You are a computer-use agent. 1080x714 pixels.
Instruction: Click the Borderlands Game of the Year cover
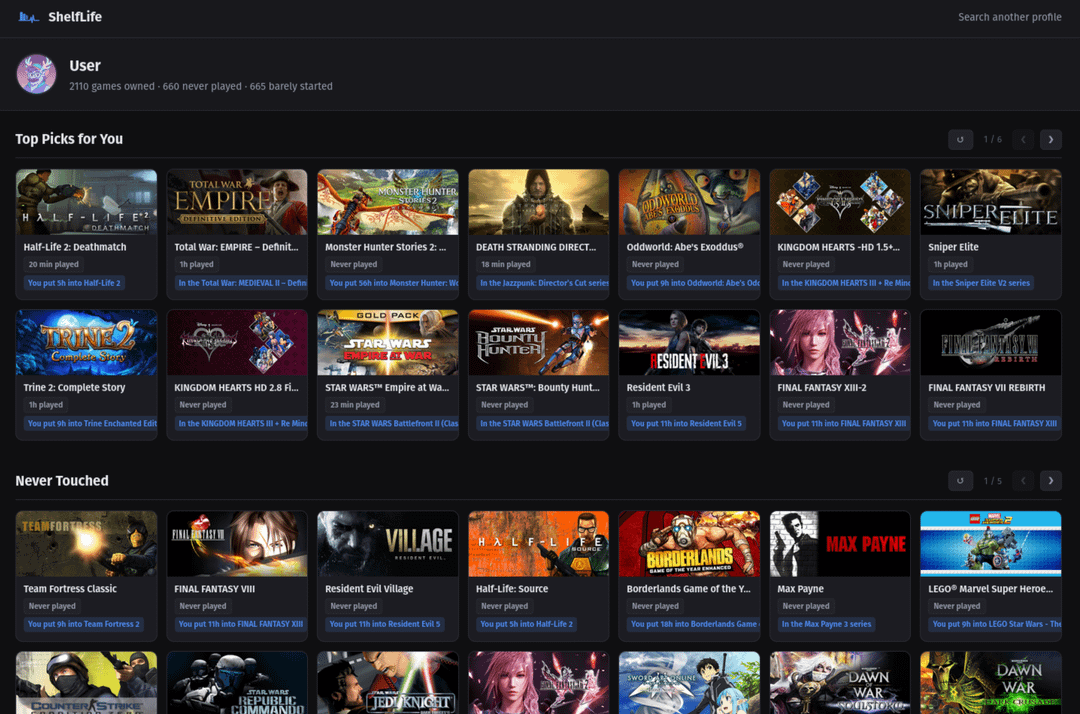point(689,544)
